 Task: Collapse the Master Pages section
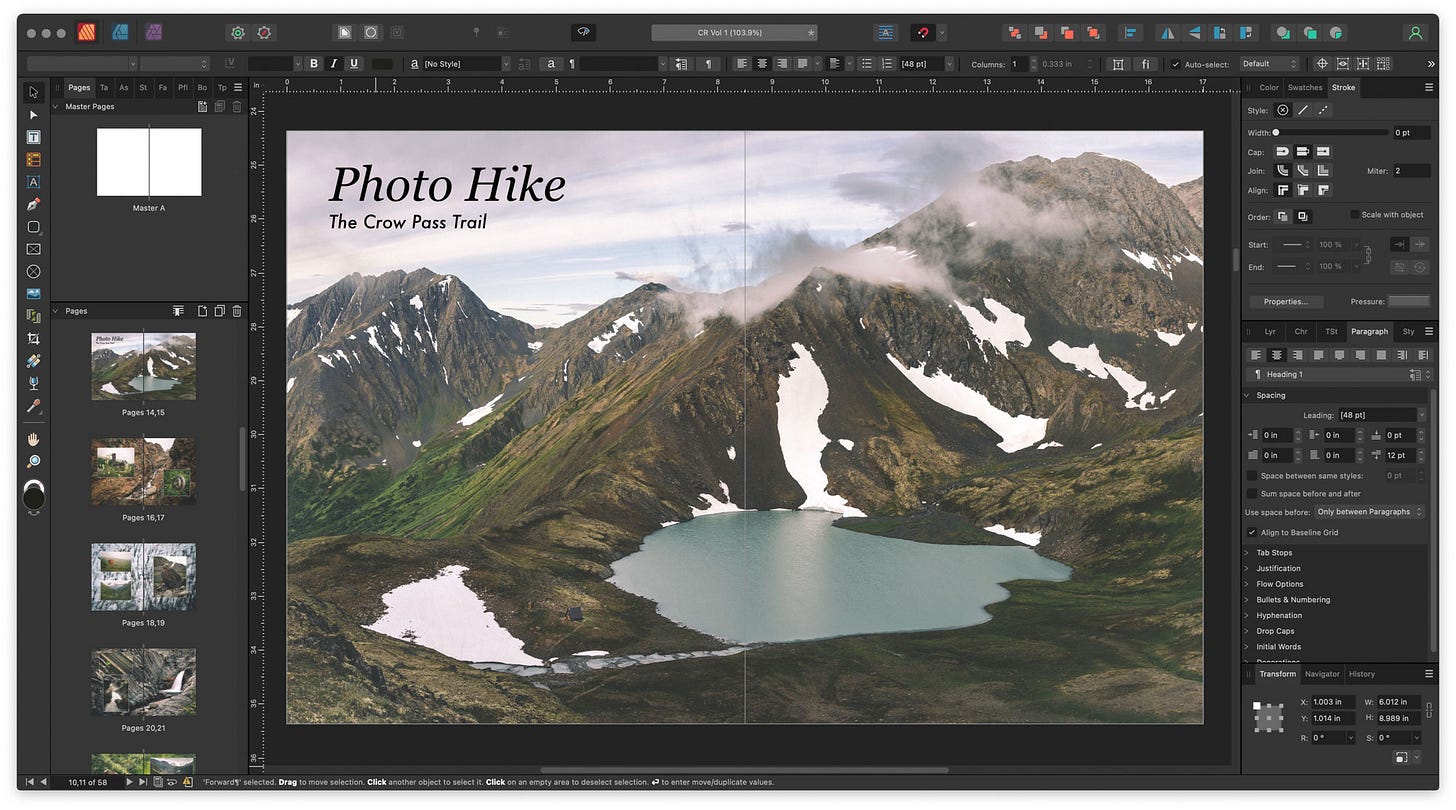pyautogui.click(x=56, y=107)
